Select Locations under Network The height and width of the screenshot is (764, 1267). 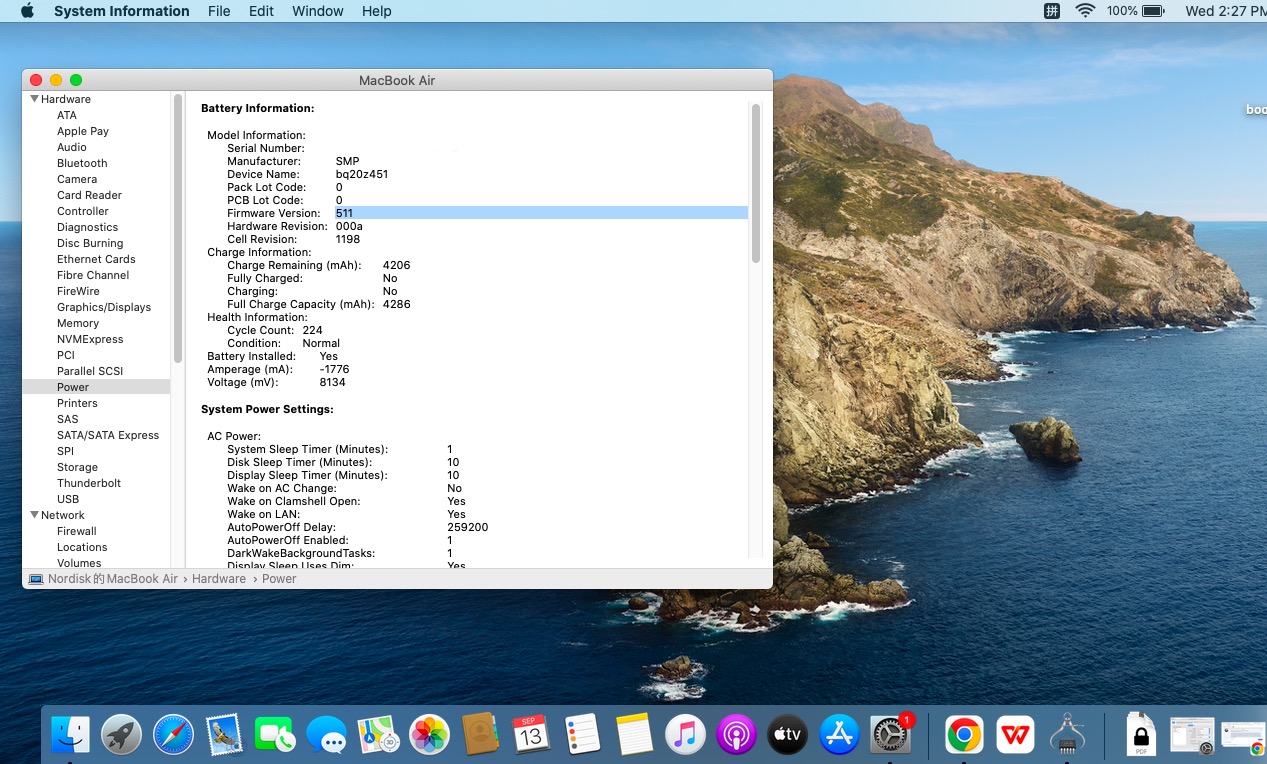tap(82, 547)
